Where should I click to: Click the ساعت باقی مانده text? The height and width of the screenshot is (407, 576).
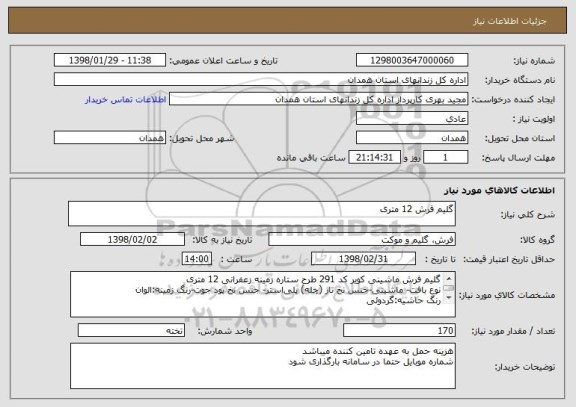[x=311, y=158]
